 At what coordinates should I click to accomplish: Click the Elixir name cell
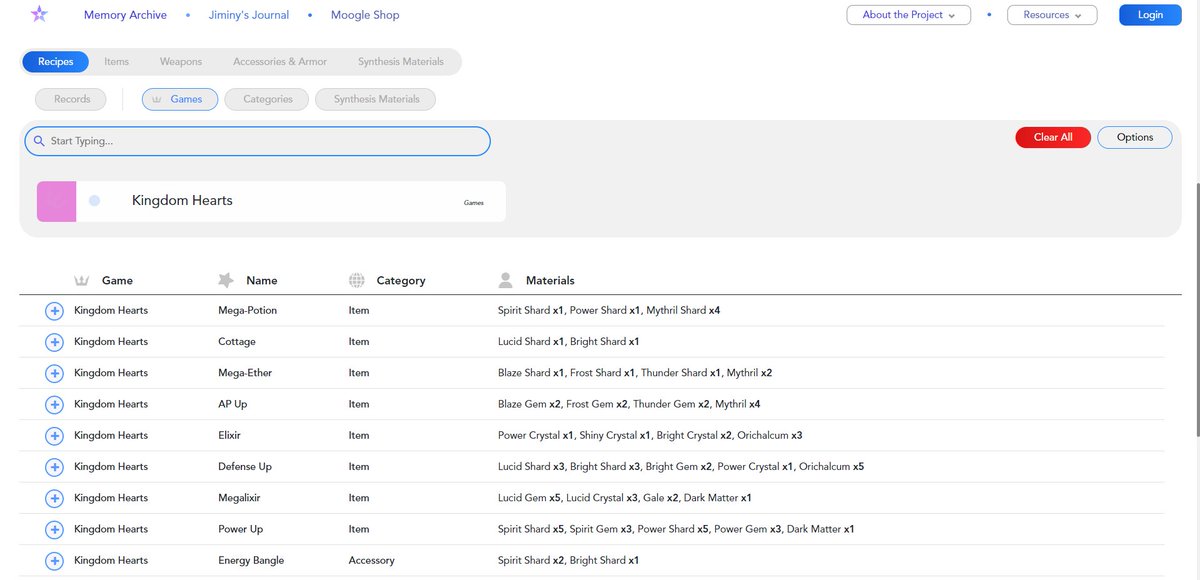click(229, 436)
